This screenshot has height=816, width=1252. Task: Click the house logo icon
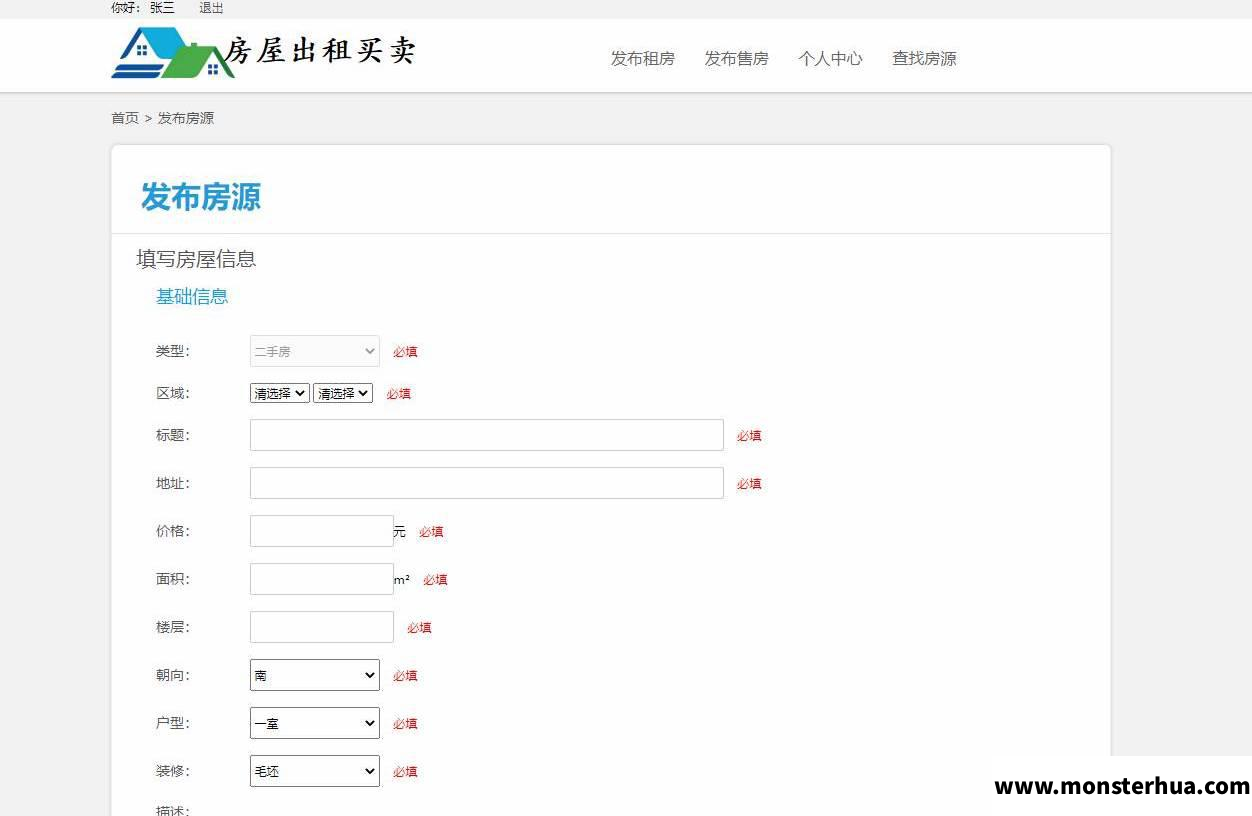[172, 53]
